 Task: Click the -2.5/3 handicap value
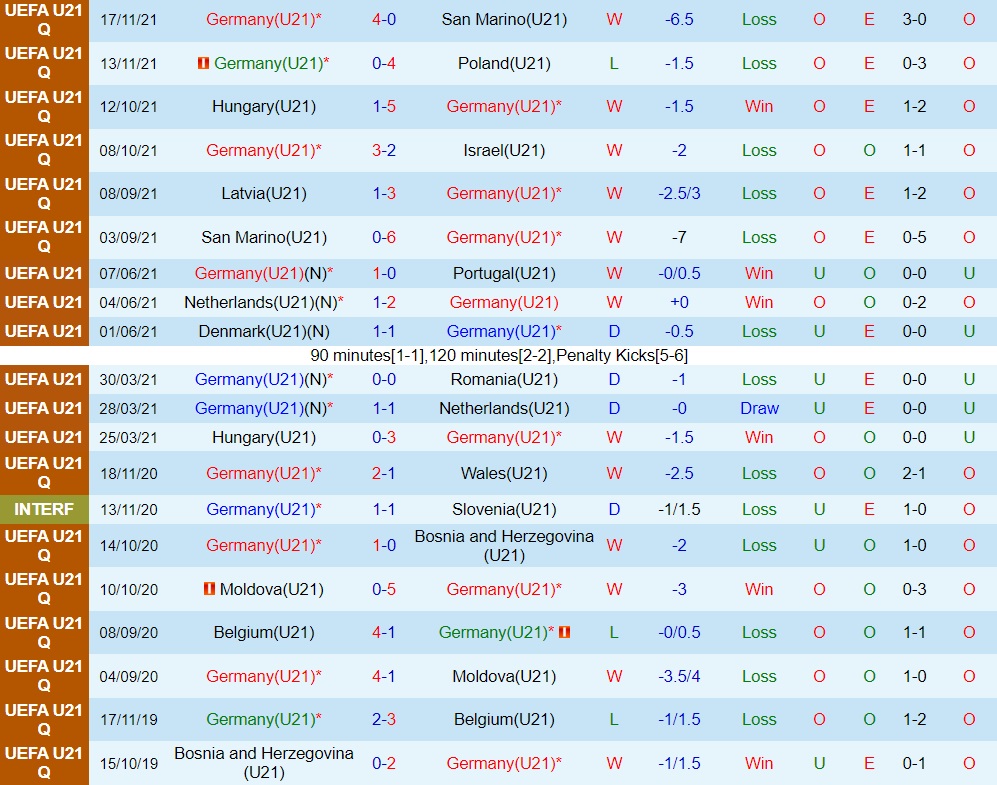click(679, 193)
